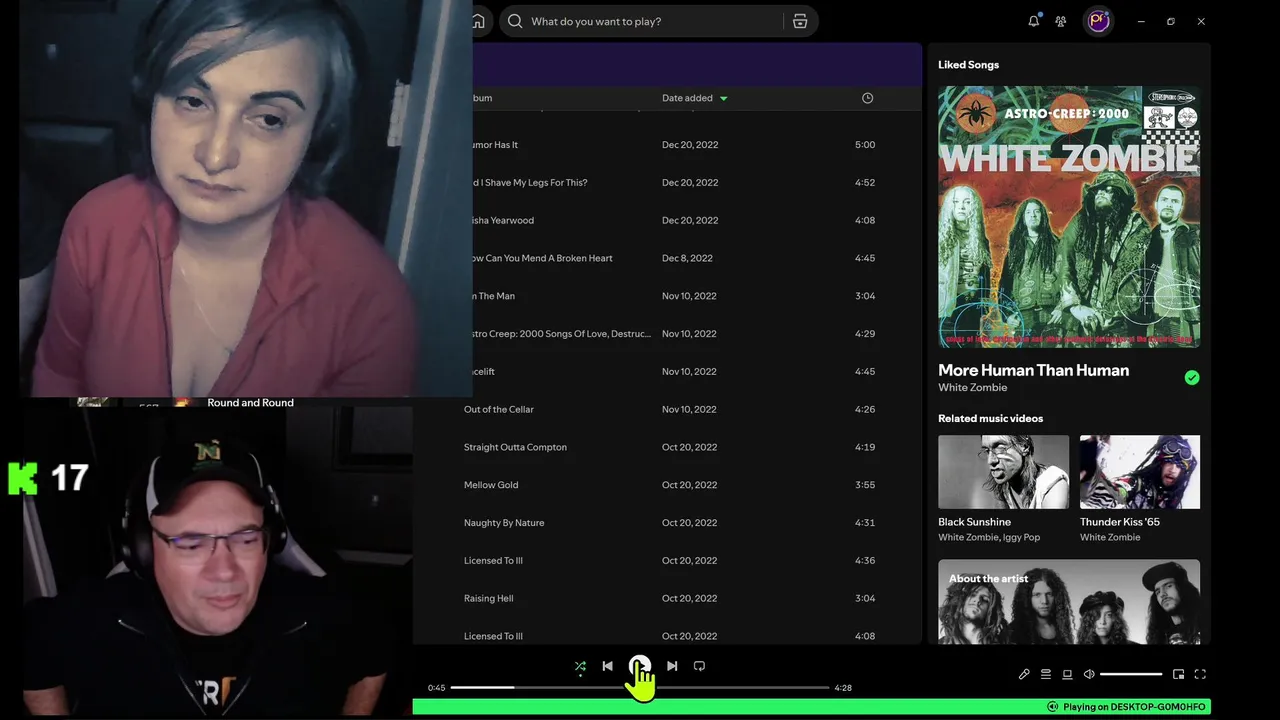Sort by Date added column
1280x720 pixels.
(687, 98)
